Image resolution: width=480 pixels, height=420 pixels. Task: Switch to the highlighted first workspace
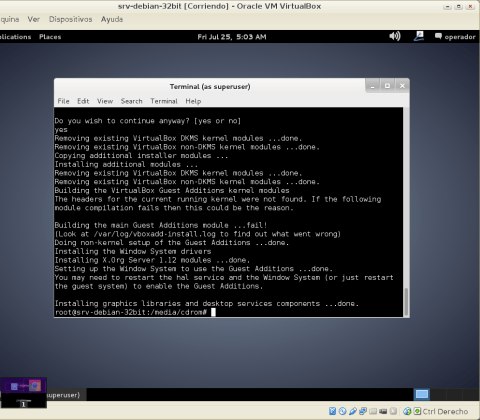[422, 395]
